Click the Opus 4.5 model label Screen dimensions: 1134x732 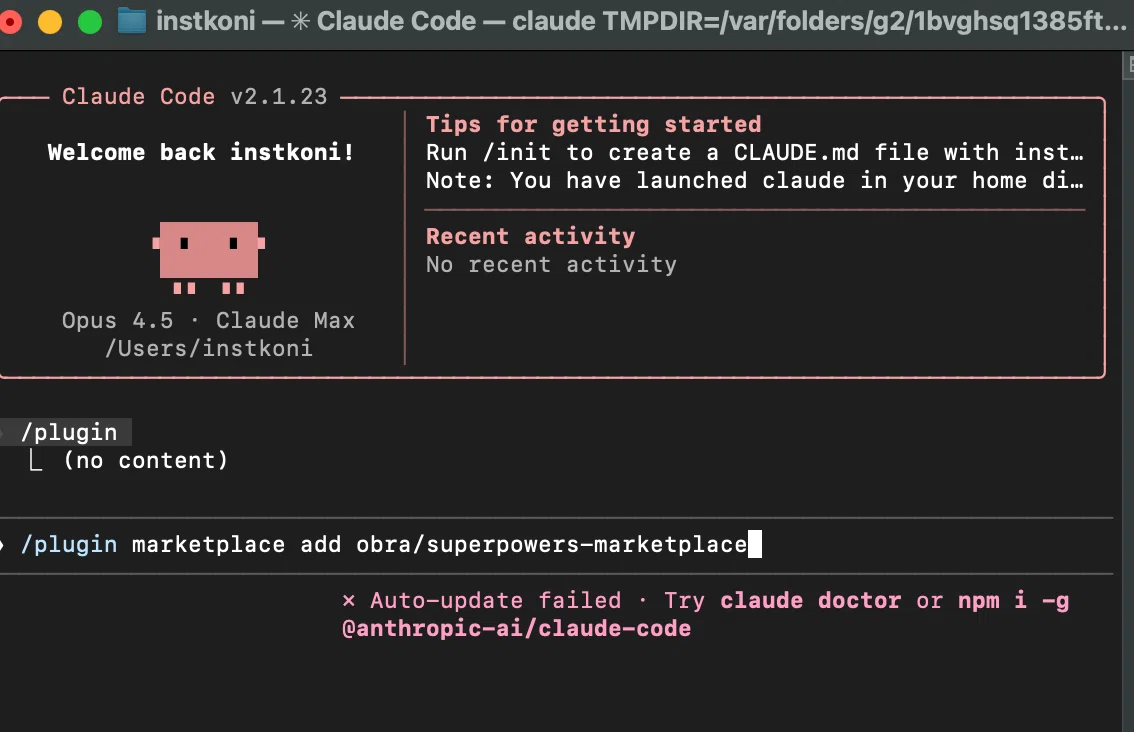[117, 320]
